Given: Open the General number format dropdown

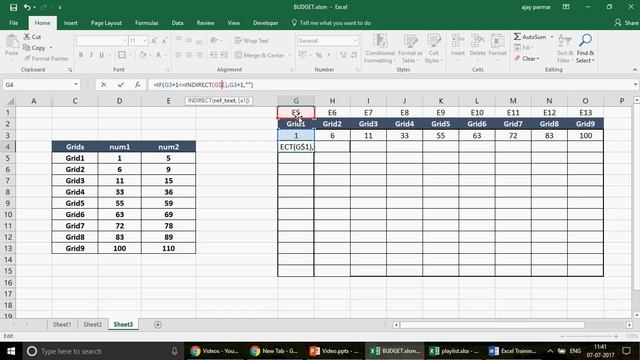Looking at the screenshot, I should 355,41.
